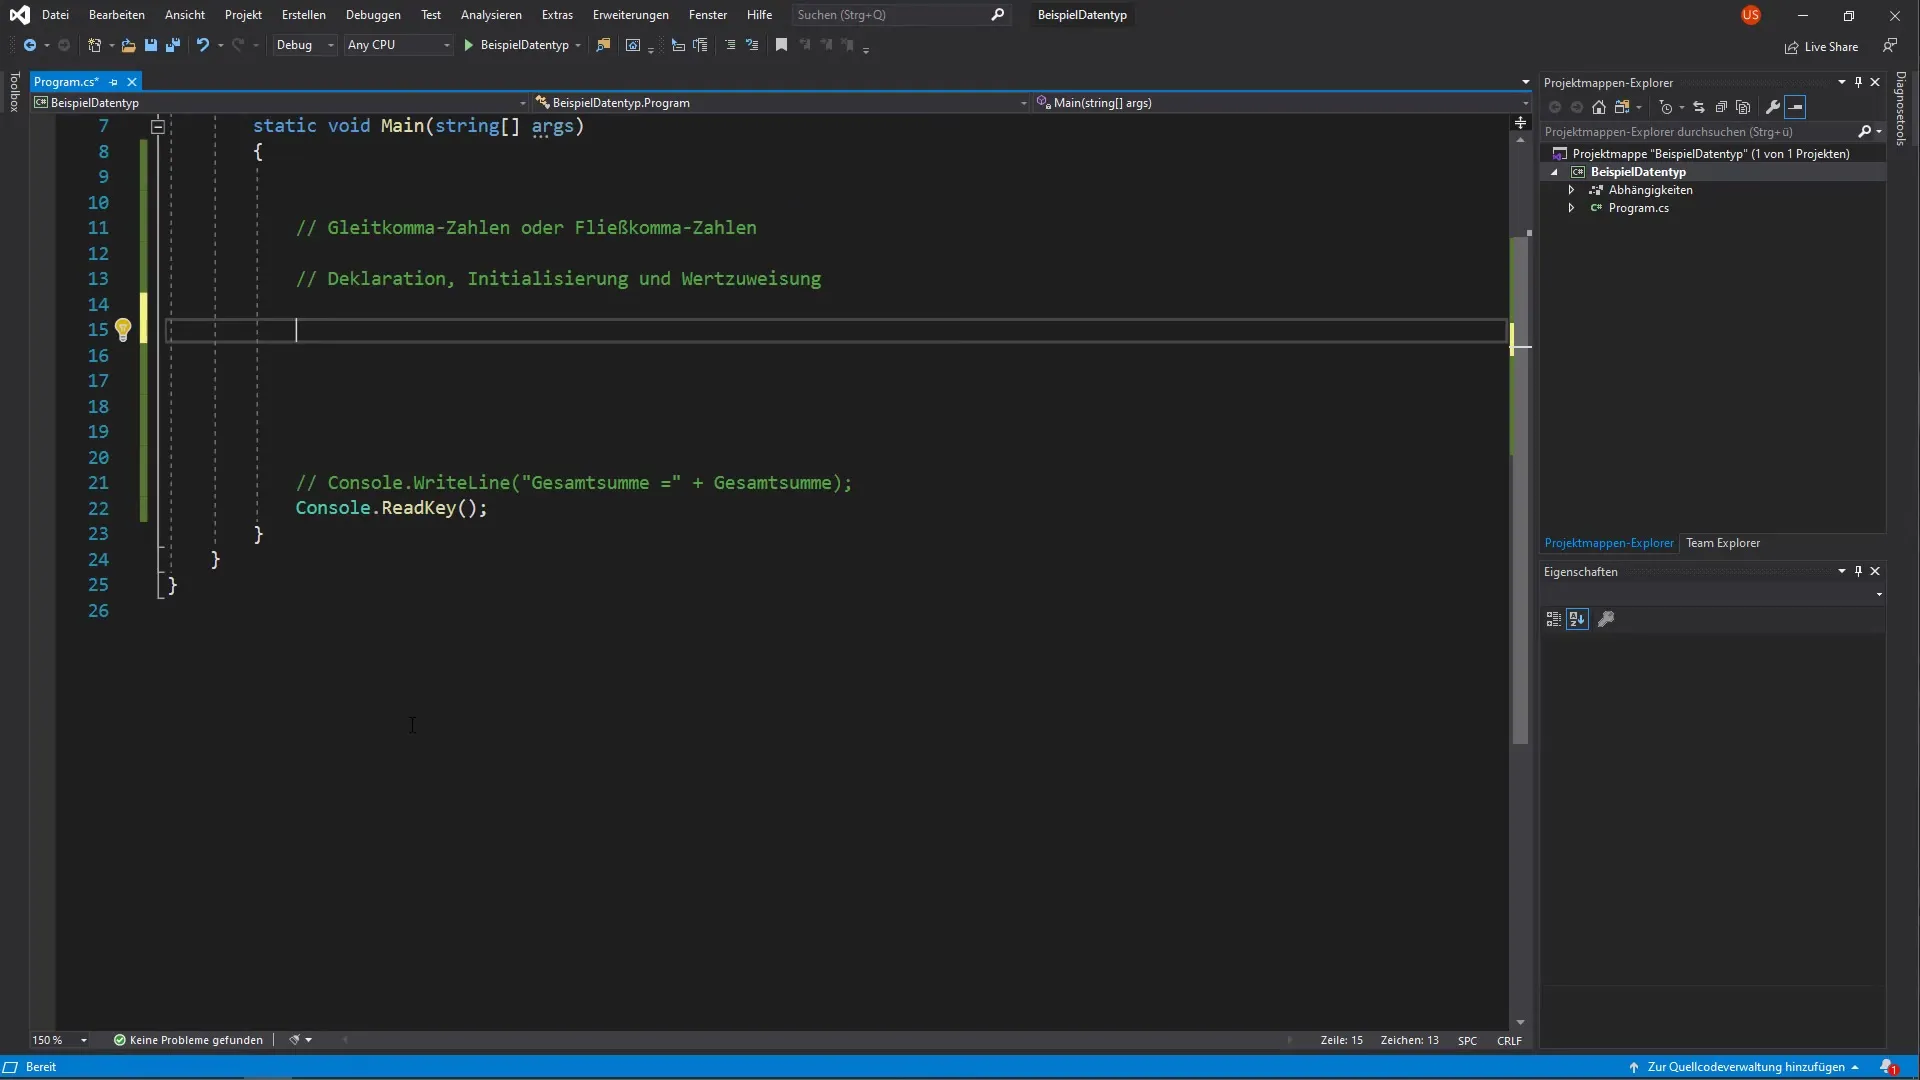Expand the Abhängigkeiten tree node
Image resolution: width=1920 pixels, height=1080 pixels.
[1571, 190]
